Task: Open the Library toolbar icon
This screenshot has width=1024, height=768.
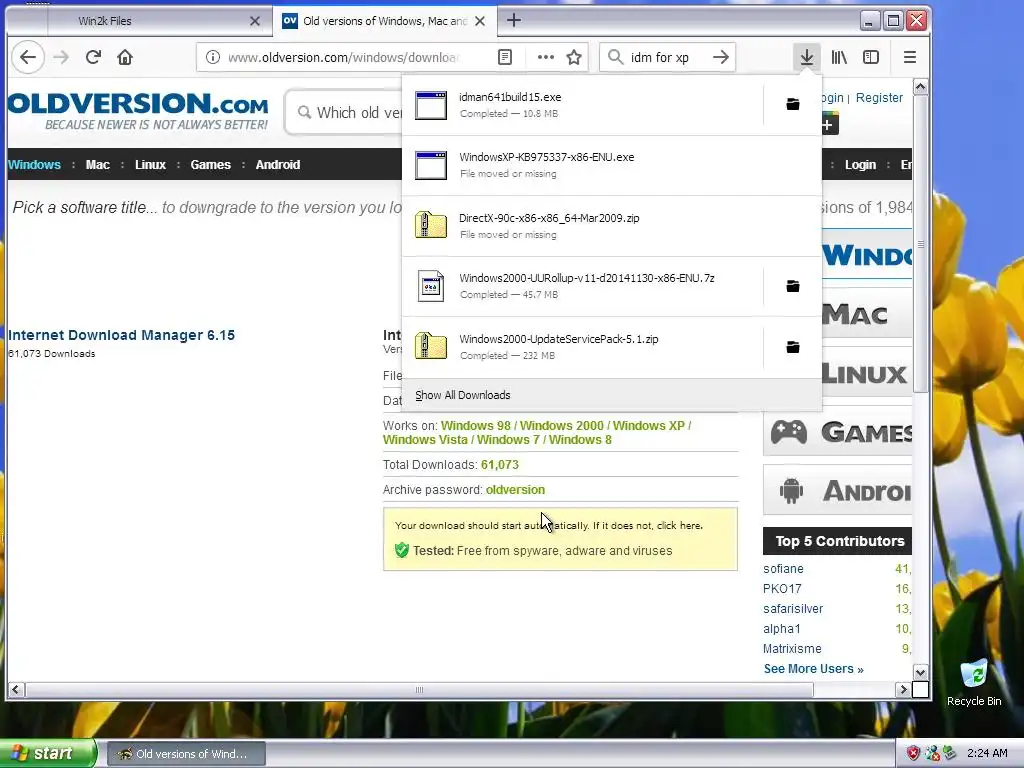Action: tap(839, 57)
